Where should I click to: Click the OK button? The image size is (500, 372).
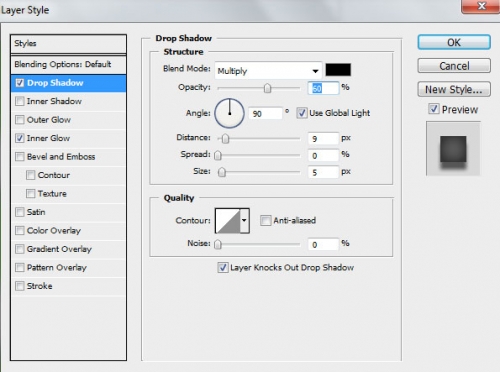(454, 42)
